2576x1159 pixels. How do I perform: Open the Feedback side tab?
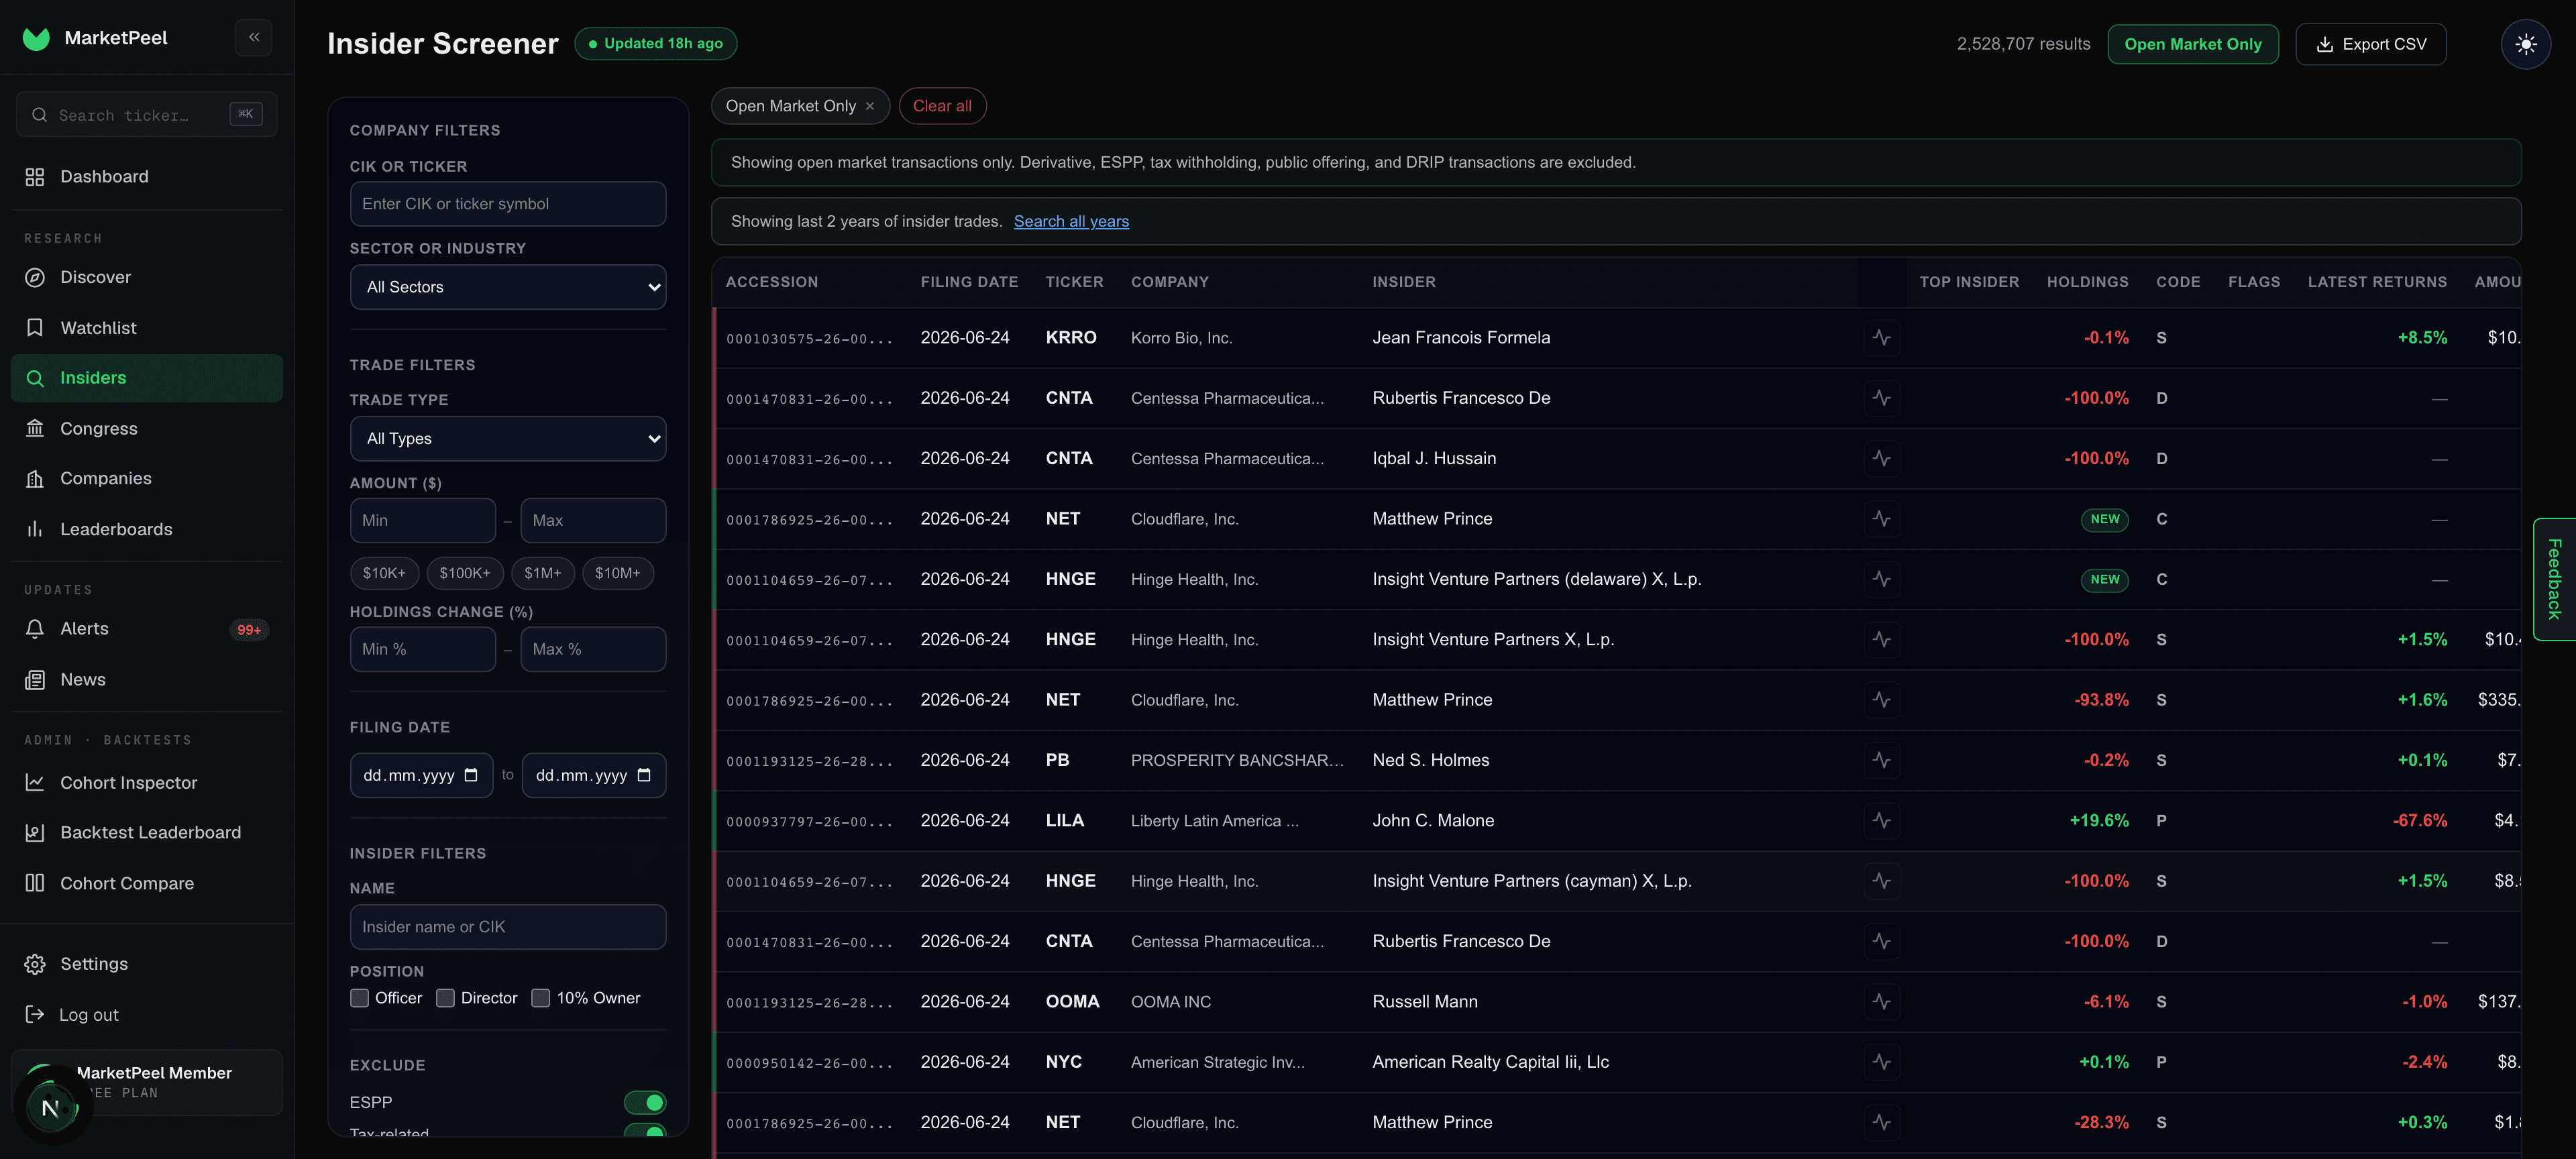[2554, 579]
